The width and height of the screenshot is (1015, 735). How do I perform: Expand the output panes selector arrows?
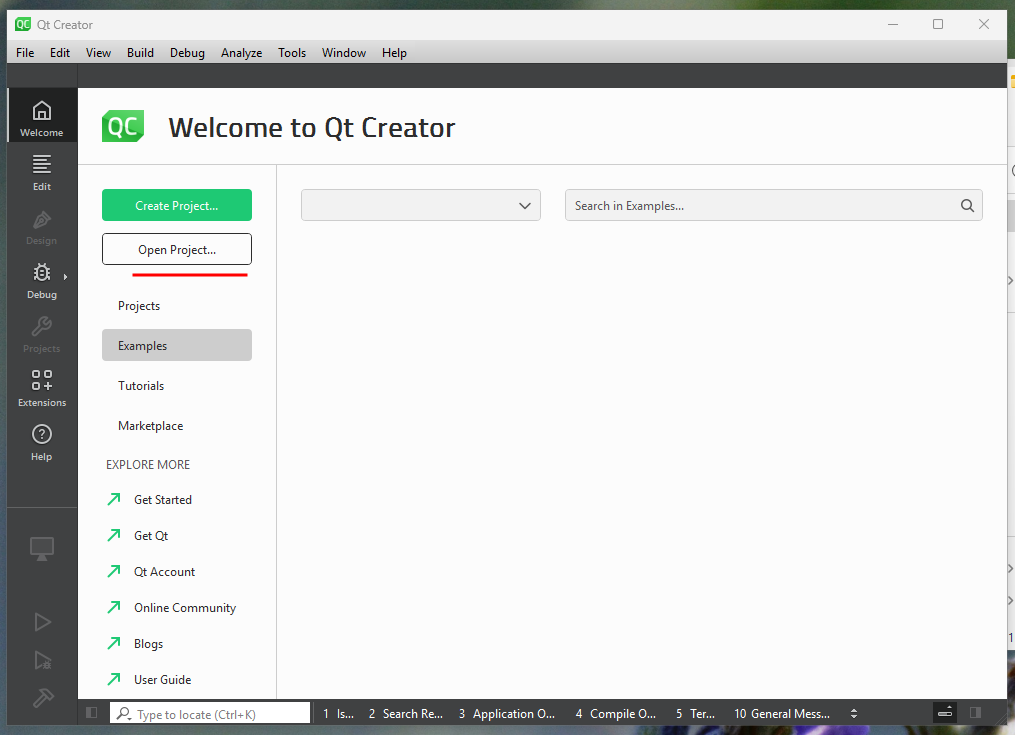pos(853,713)
